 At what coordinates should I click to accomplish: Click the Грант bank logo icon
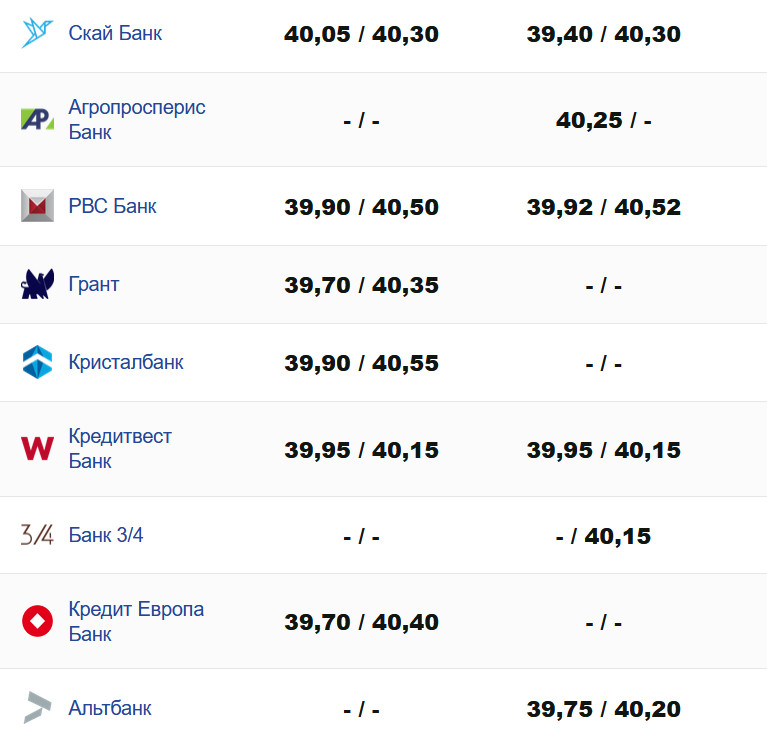click(37, 285)
